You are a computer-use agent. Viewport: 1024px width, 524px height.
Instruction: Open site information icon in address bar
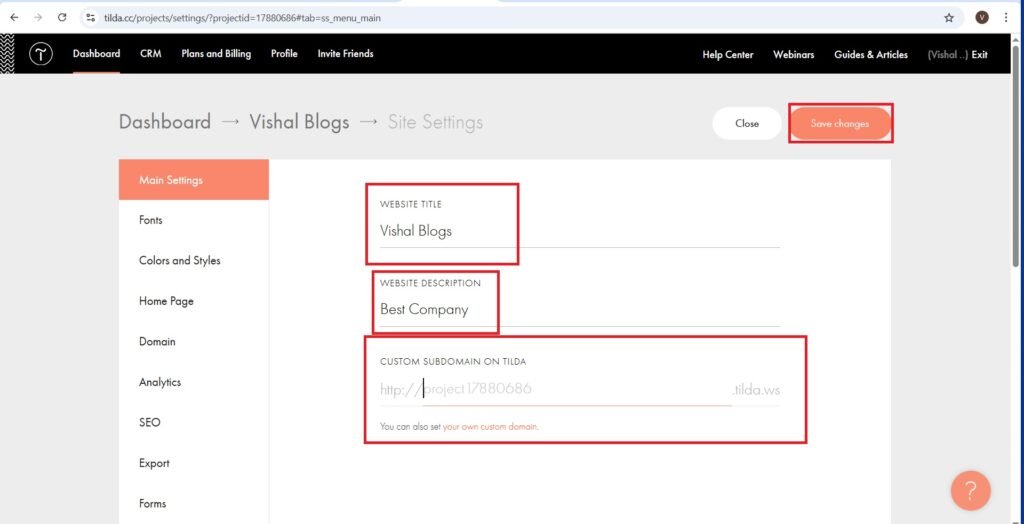click(91, 18)
